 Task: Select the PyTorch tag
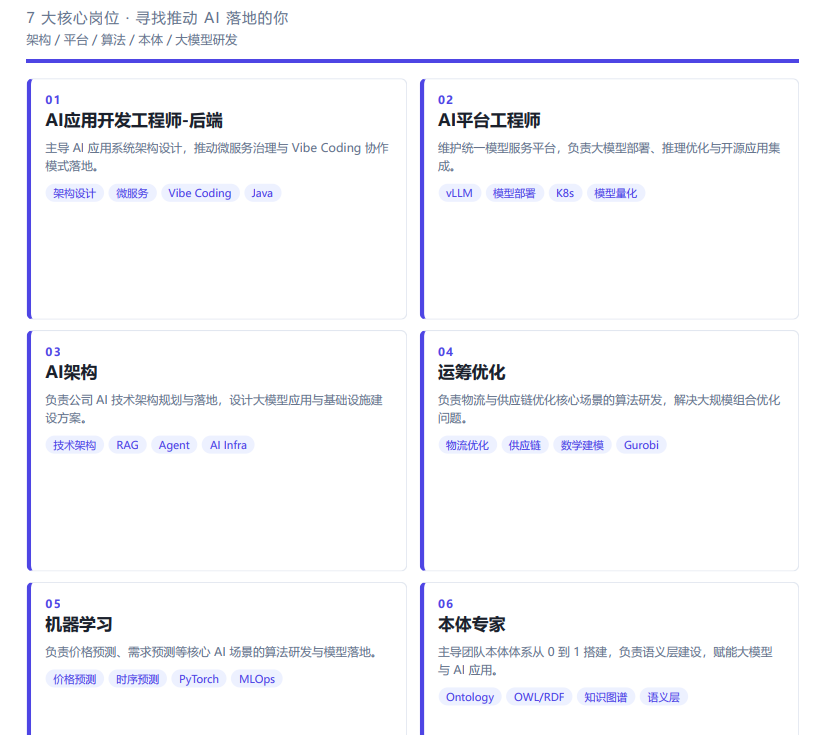point(199,679)
